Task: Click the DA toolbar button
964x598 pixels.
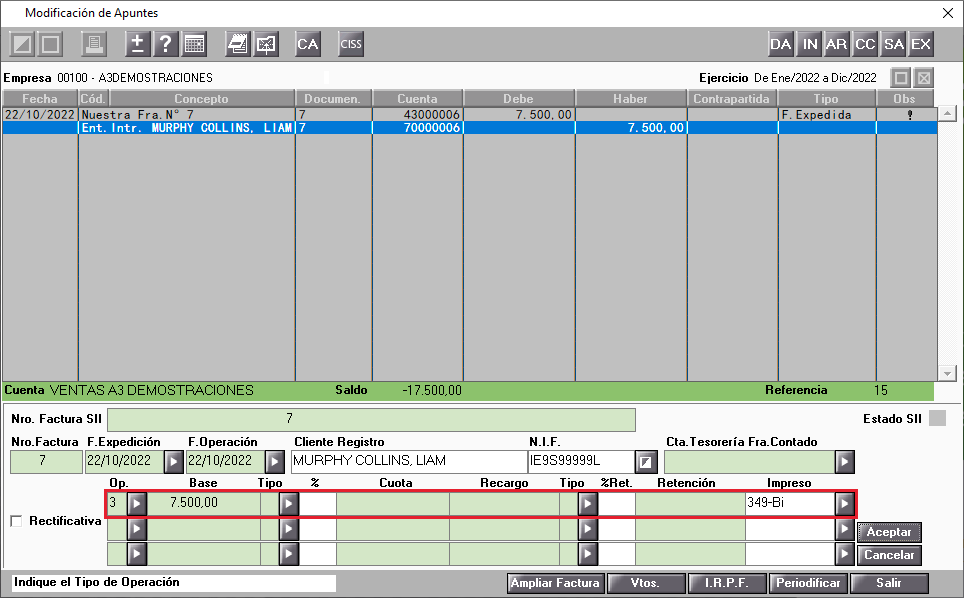Action: point(781,44)
